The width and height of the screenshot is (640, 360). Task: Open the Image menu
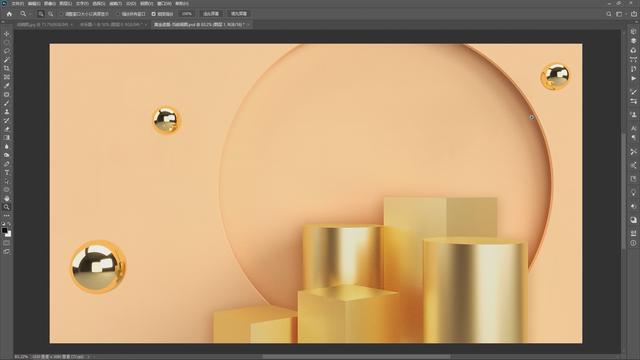coord(50,3)
